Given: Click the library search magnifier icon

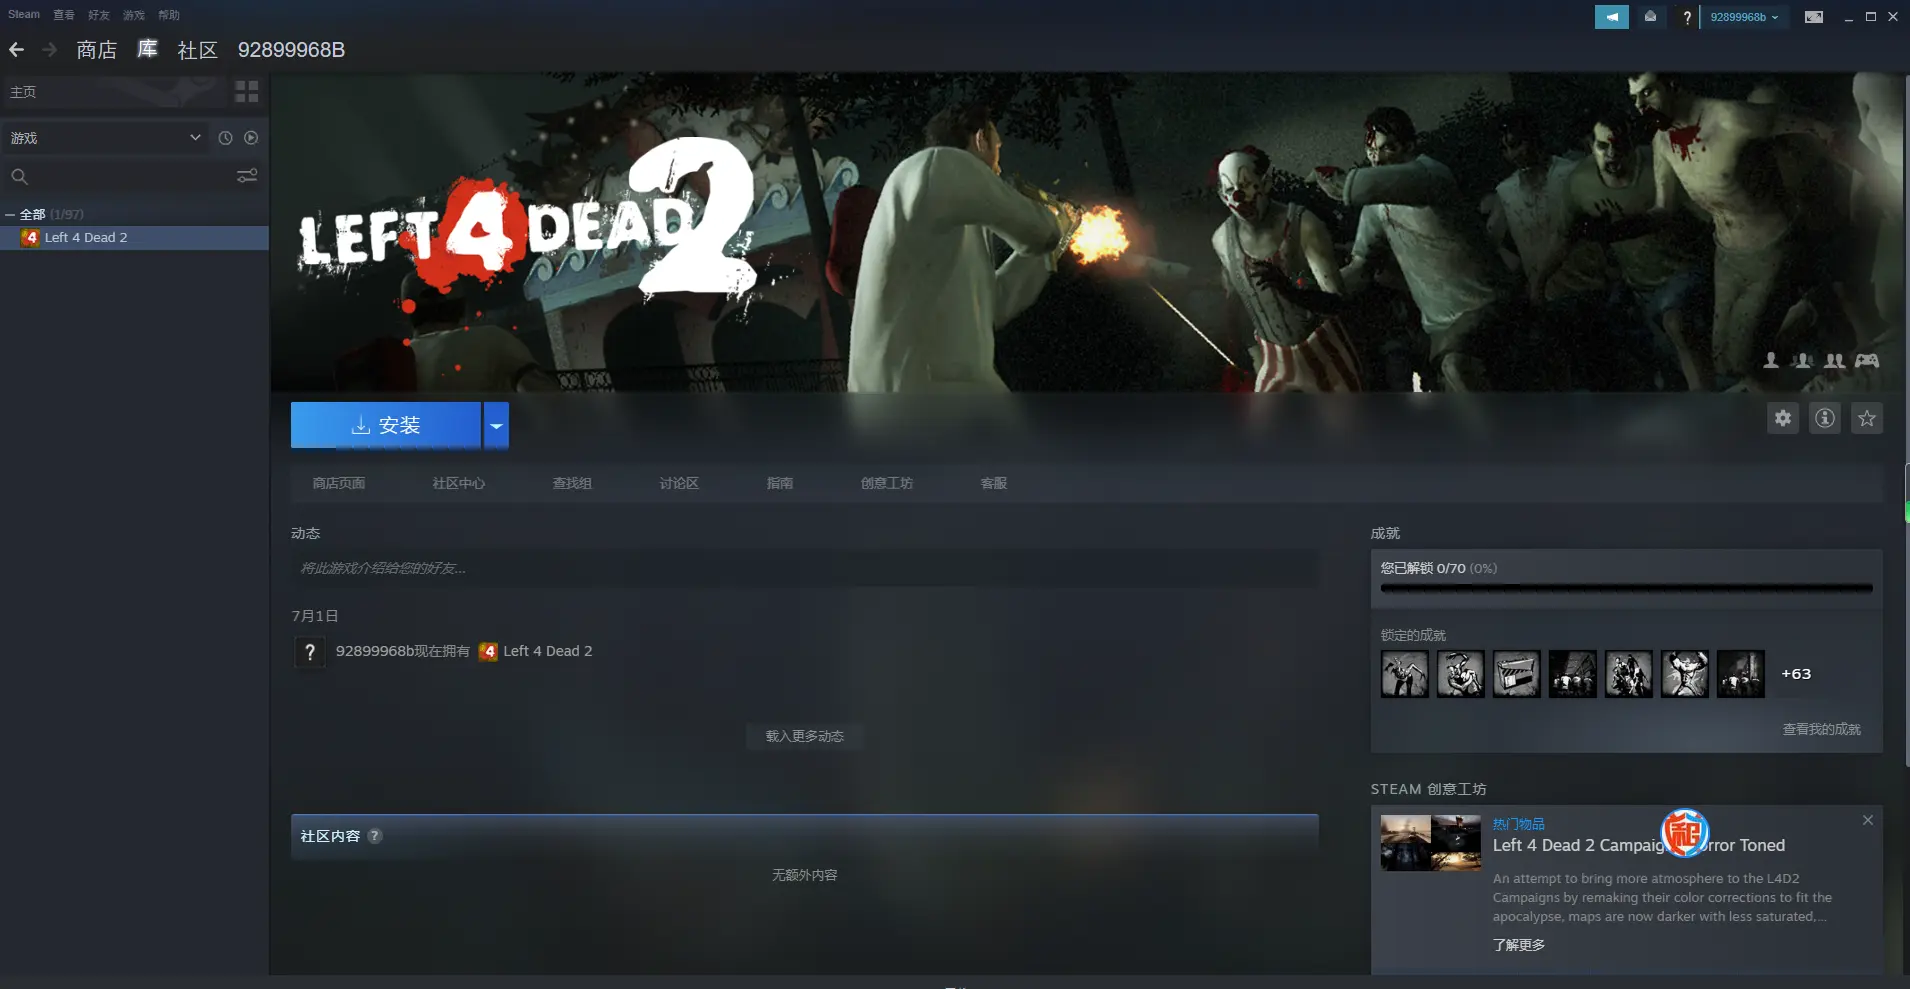Looking at the screenshot, I should [x=19, y=177].
